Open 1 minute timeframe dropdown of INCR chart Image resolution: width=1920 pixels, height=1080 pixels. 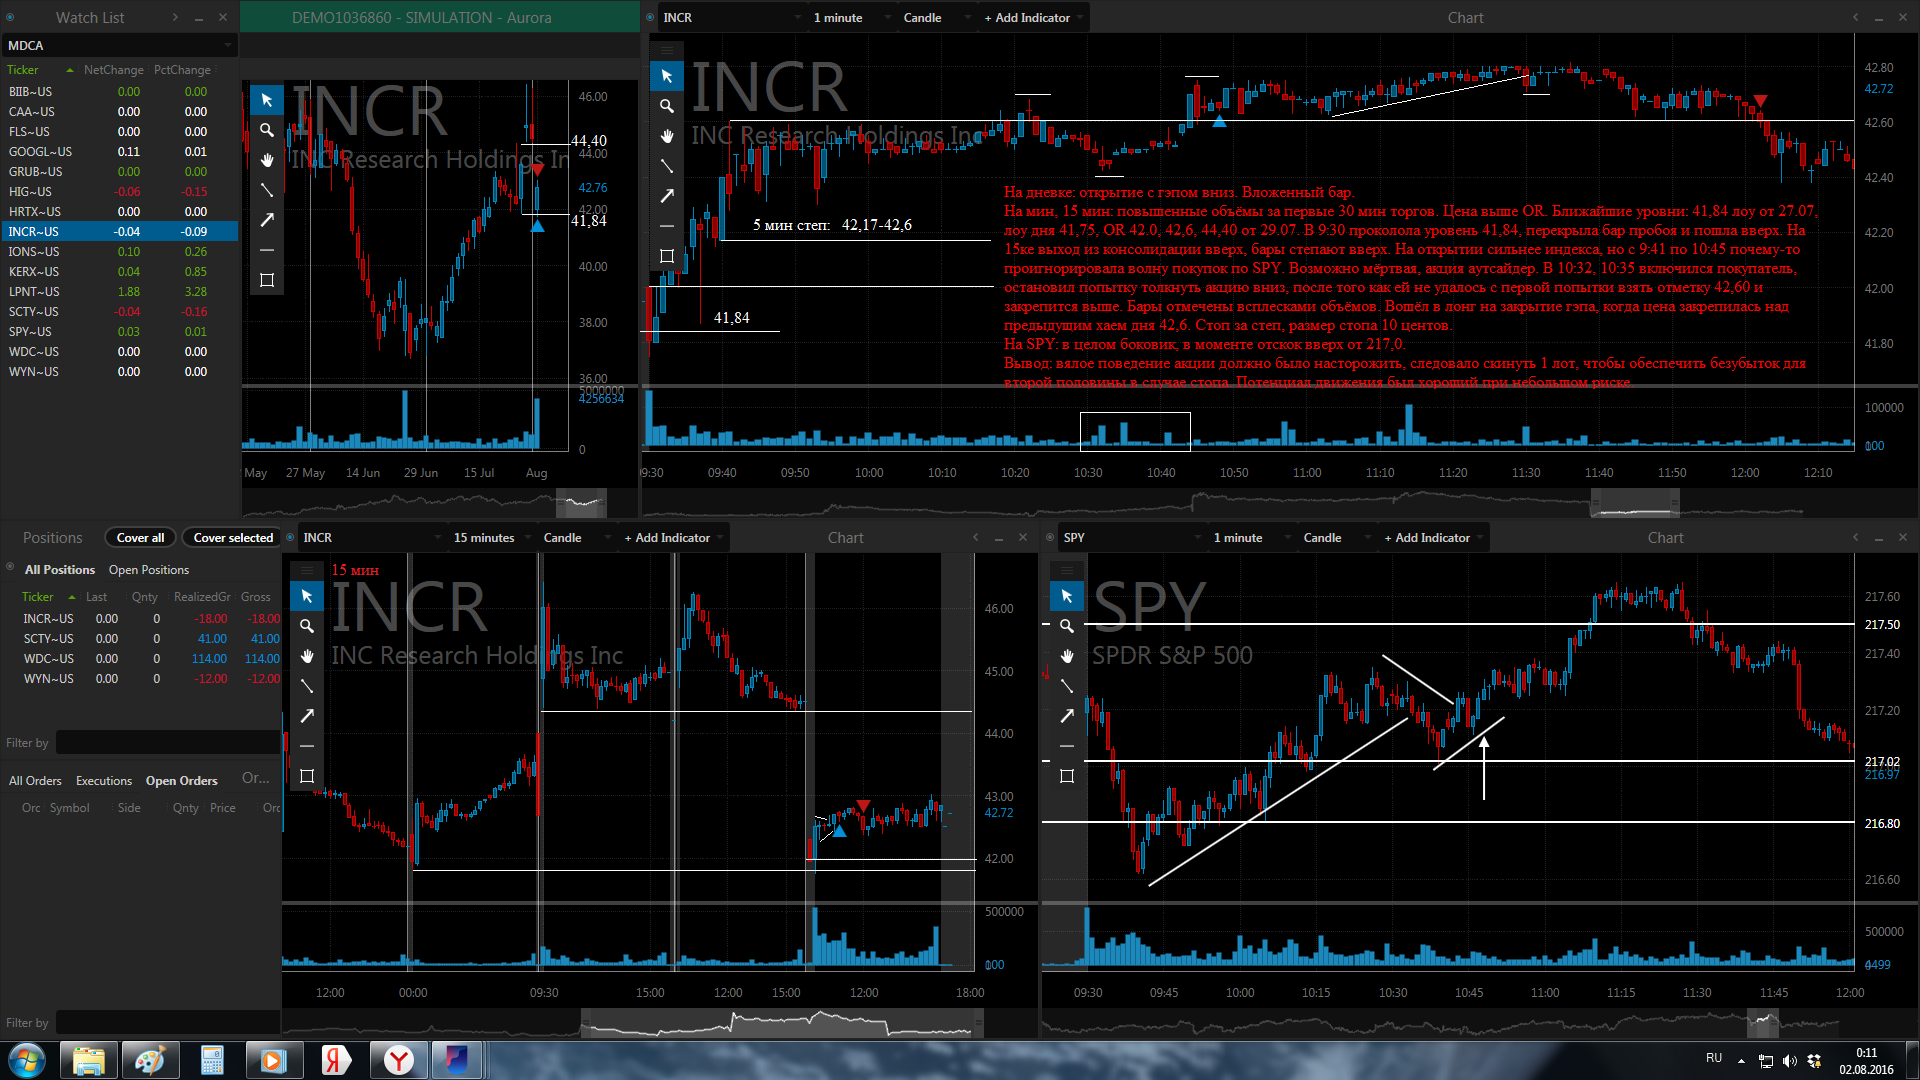(851, 17)
